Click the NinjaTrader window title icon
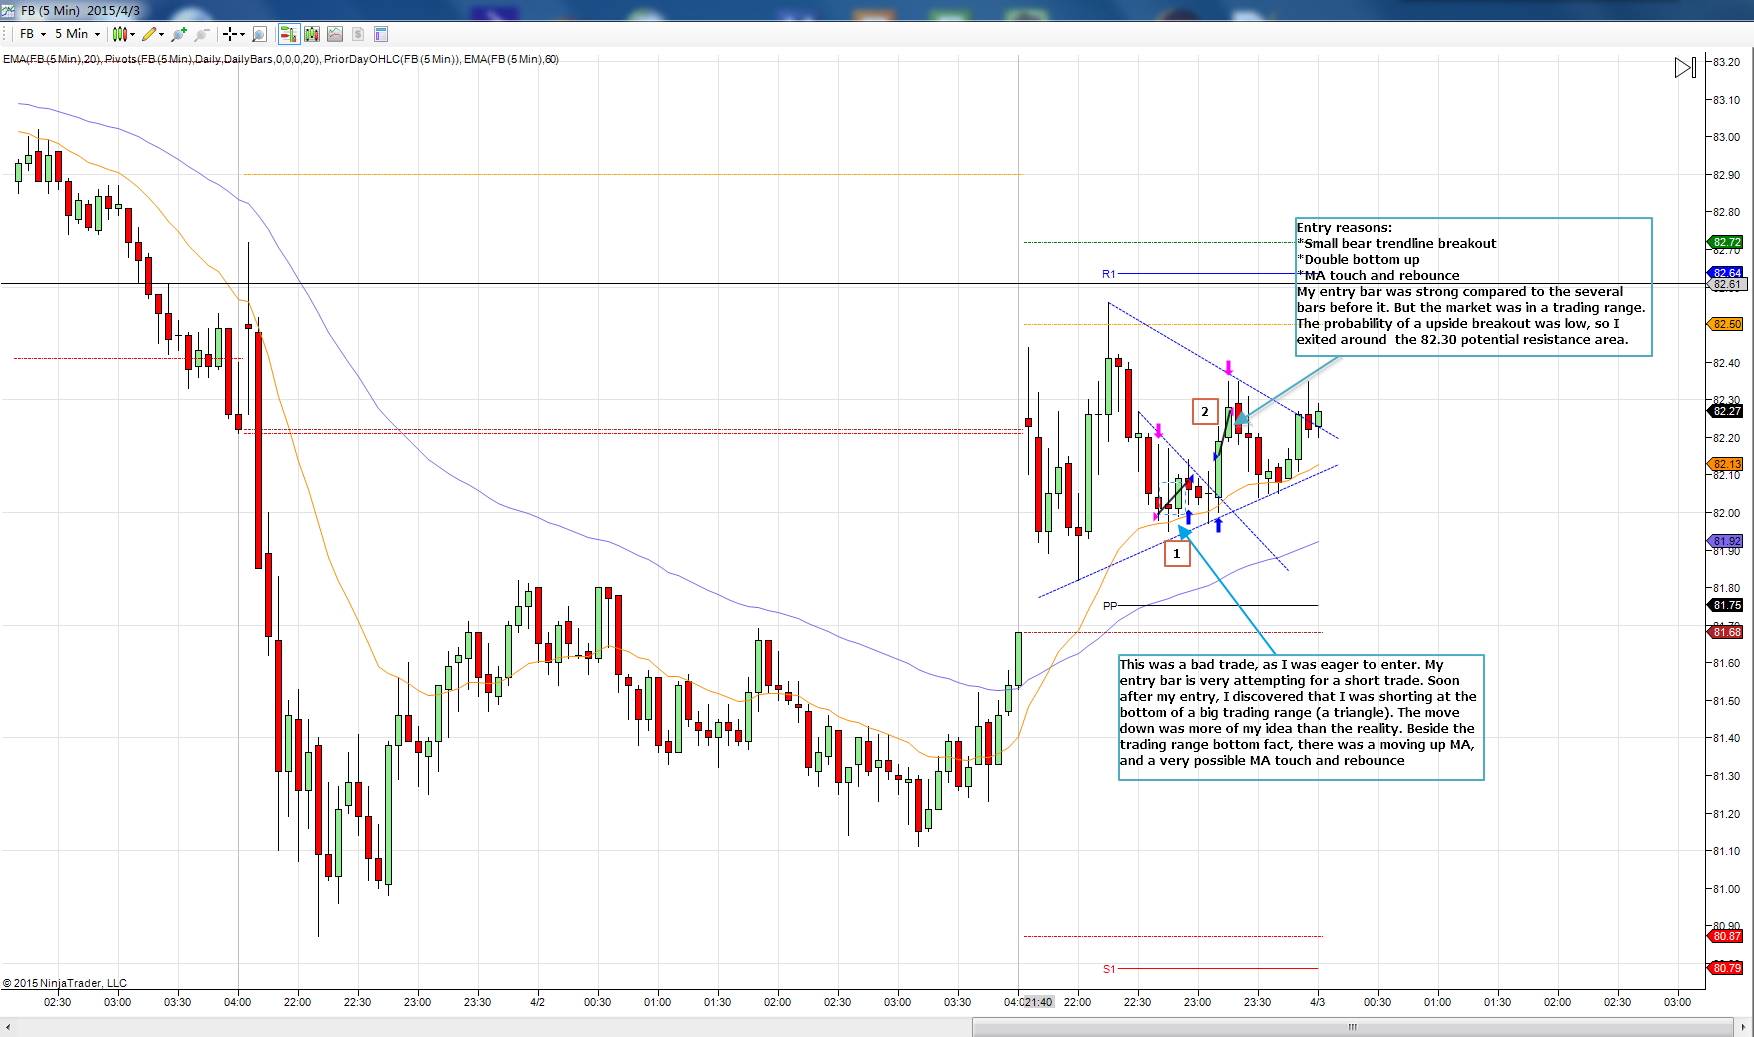1754x1037 pixels. point(9,10)
